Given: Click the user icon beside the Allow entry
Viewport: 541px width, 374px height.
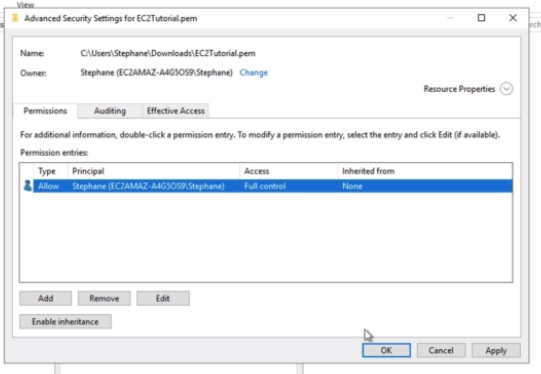Looking at the screenshot, I should click(x=28, y=186).
